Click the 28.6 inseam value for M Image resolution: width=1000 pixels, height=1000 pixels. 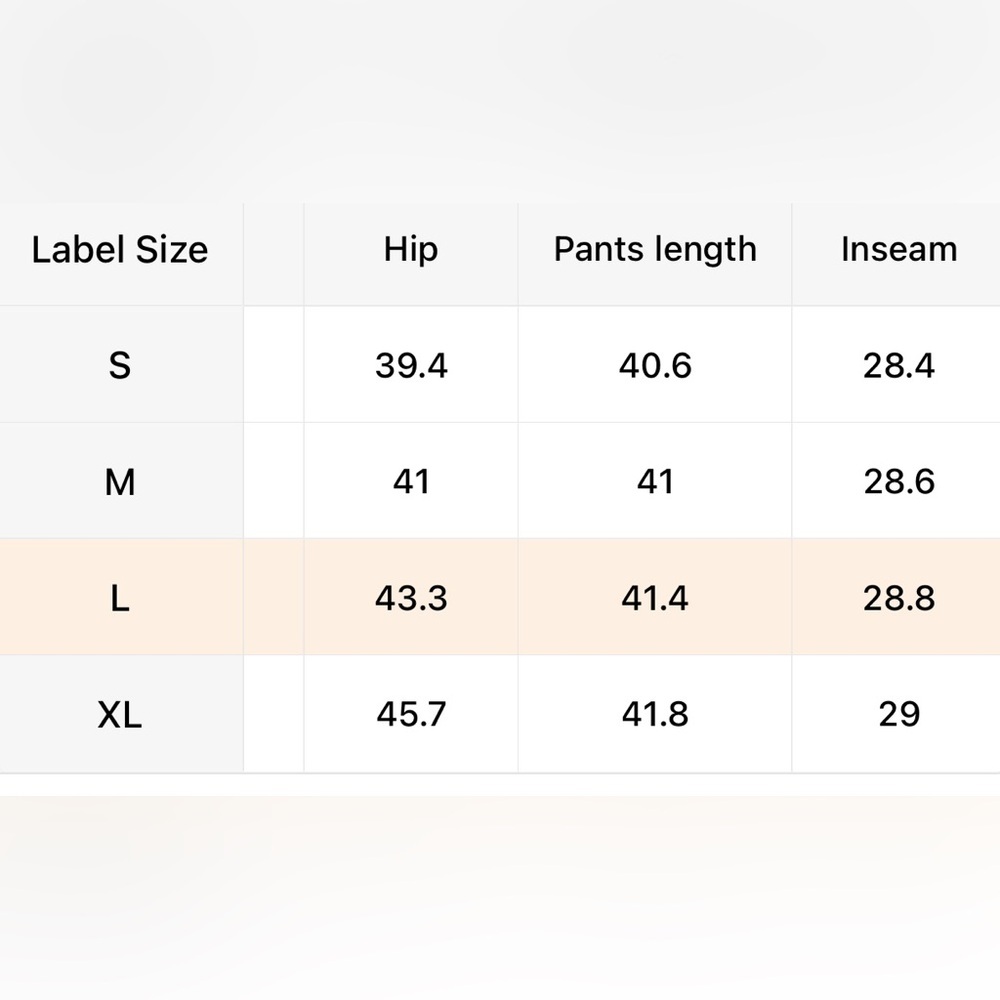tap(899, 482)
